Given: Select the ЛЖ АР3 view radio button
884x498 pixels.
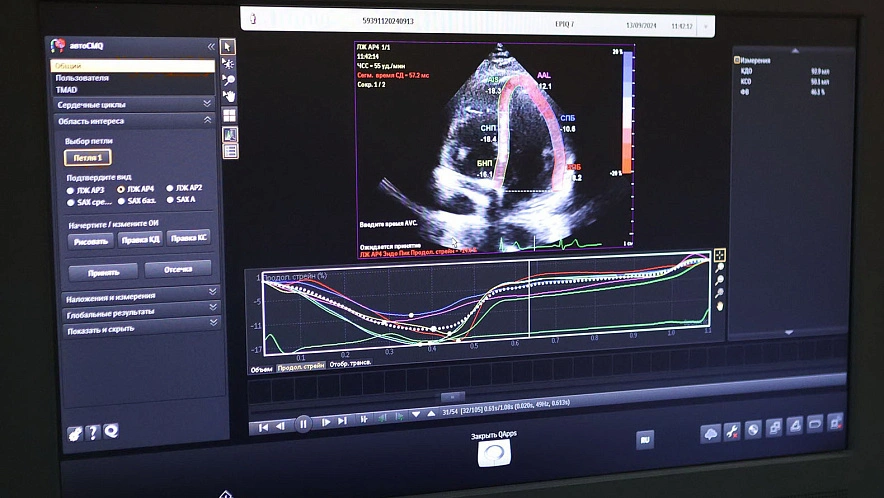Looking at the screenshot, I should [x=71, y=188].
